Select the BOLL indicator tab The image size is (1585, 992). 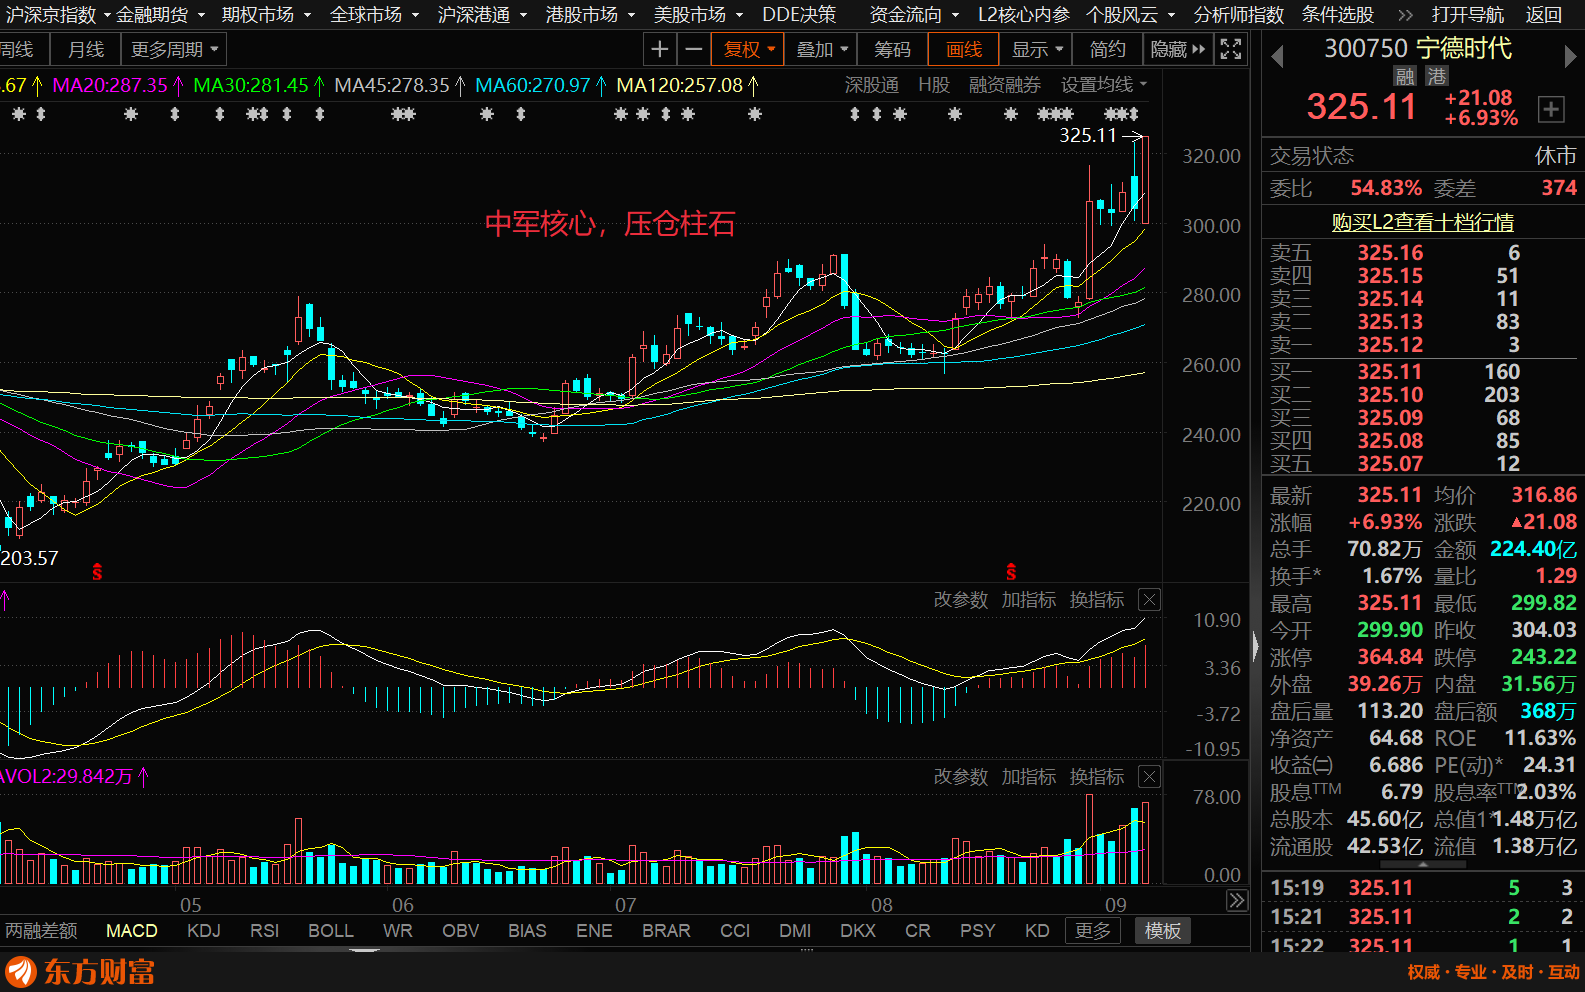point(331,931)
